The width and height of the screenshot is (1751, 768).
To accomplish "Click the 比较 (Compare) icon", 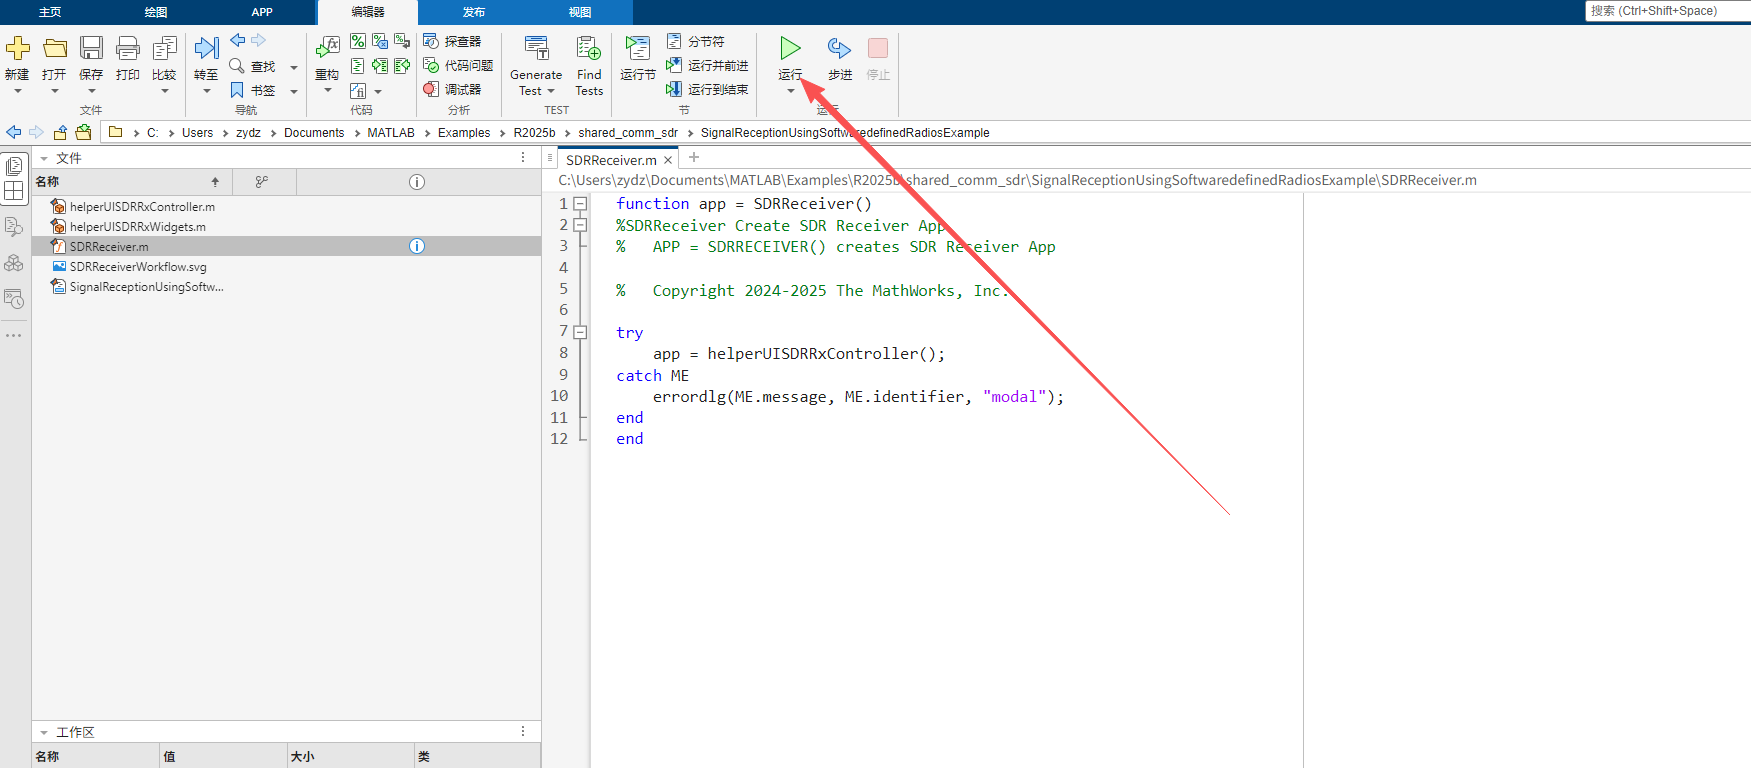I will (x=164, y=48).
